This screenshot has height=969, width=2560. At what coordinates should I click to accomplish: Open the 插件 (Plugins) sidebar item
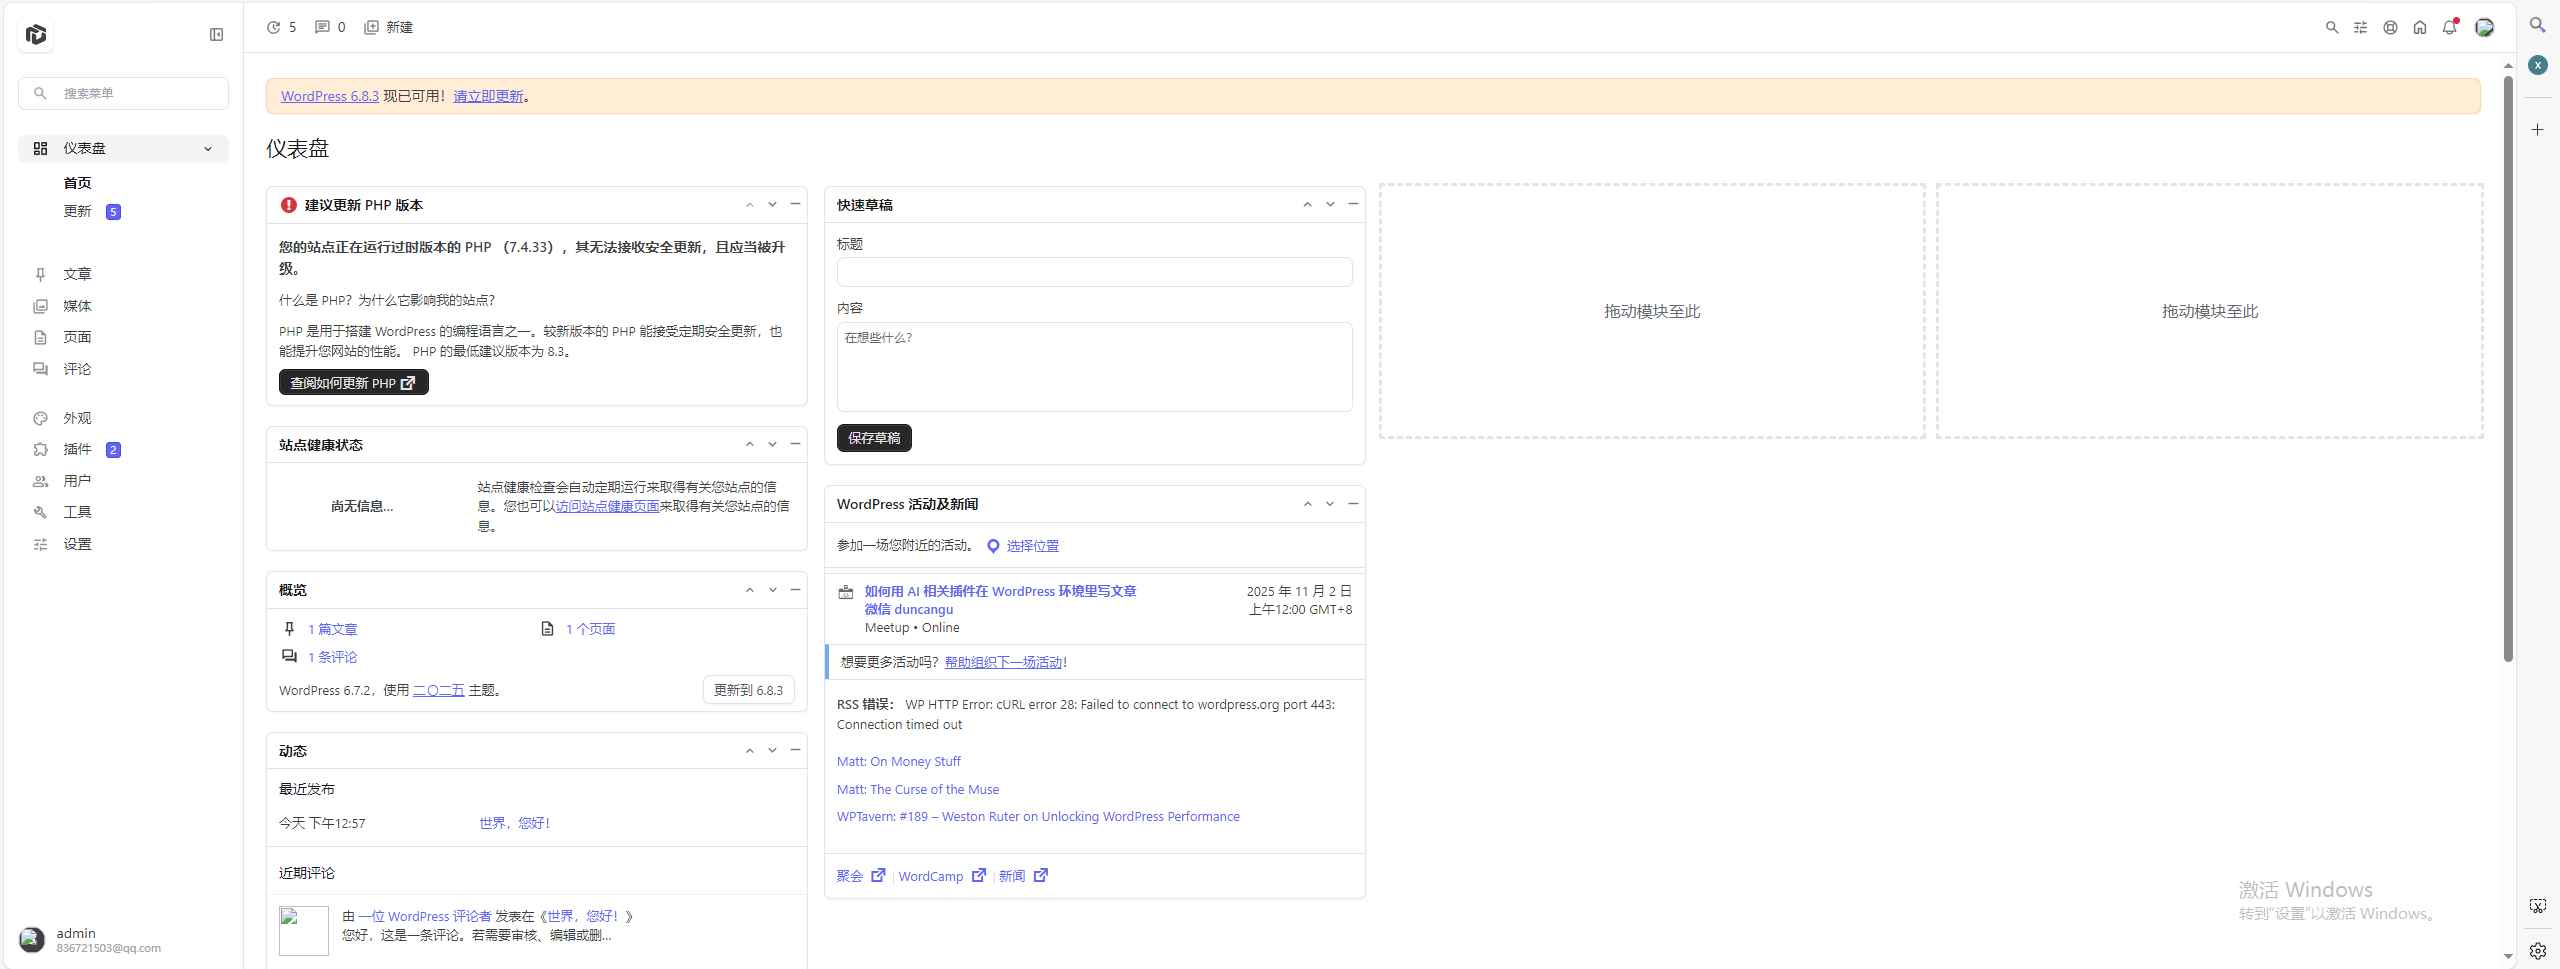(x=77, y=449)
